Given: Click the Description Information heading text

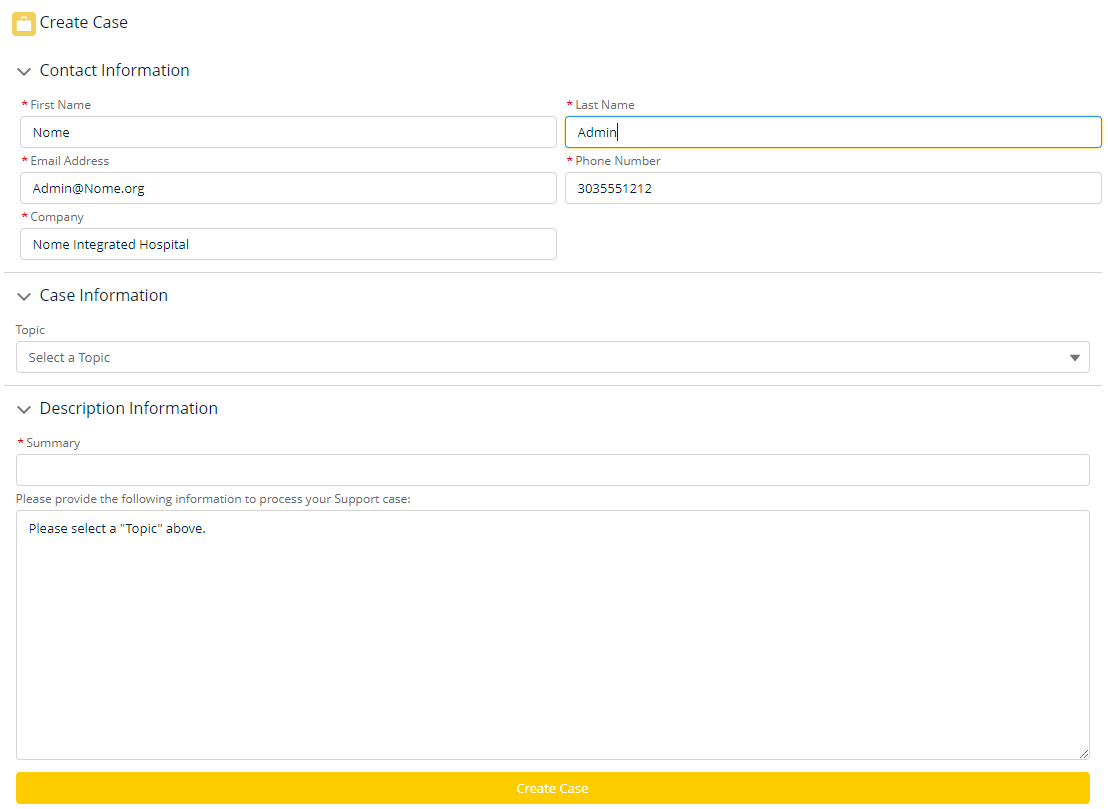Looking at the screenshot, I should click(x=128, y=409).
